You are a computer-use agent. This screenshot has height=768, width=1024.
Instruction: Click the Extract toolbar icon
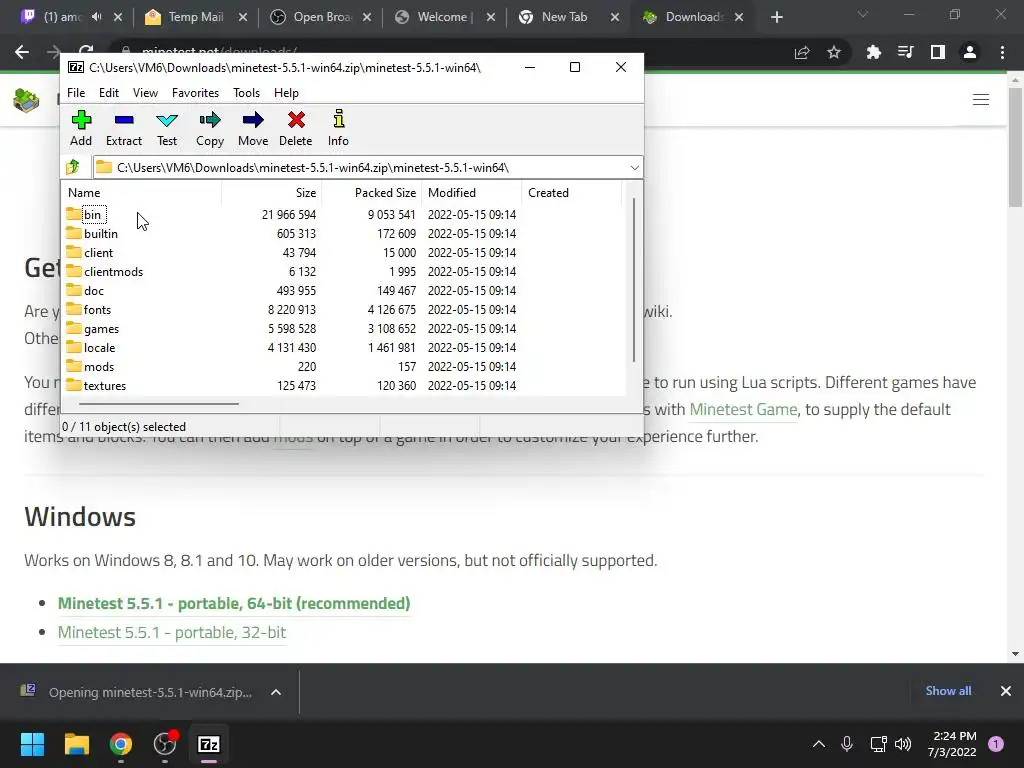point(123,120)
